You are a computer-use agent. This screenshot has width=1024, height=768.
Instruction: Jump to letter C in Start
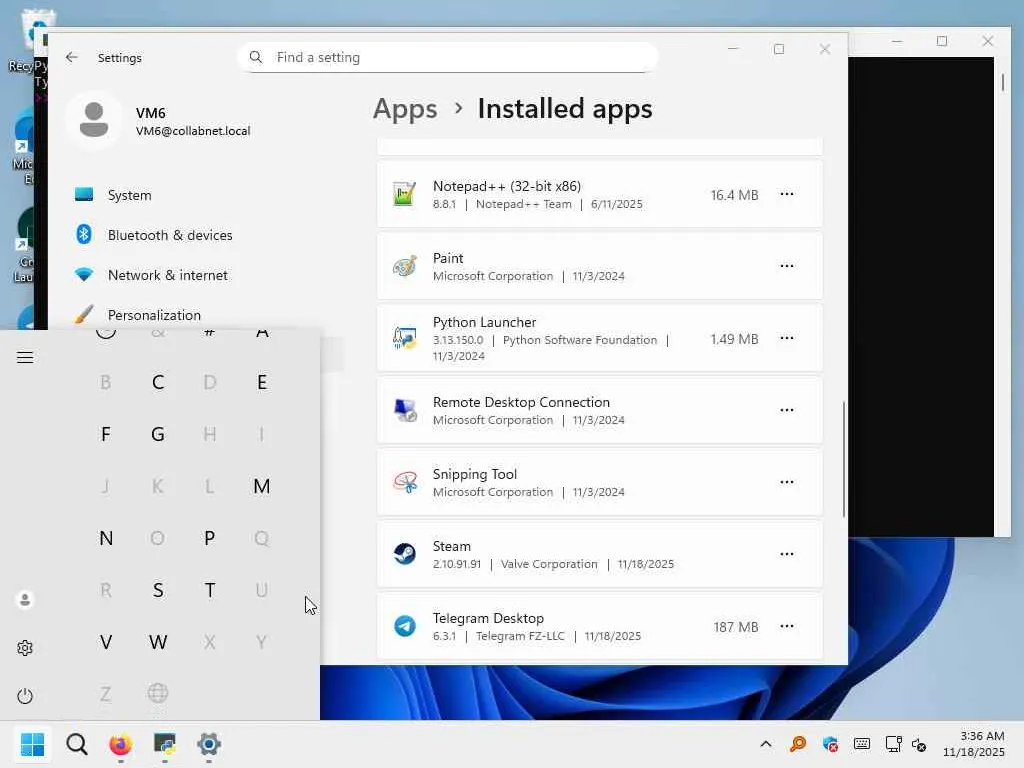pyautogui.click(x=157, y=382)
